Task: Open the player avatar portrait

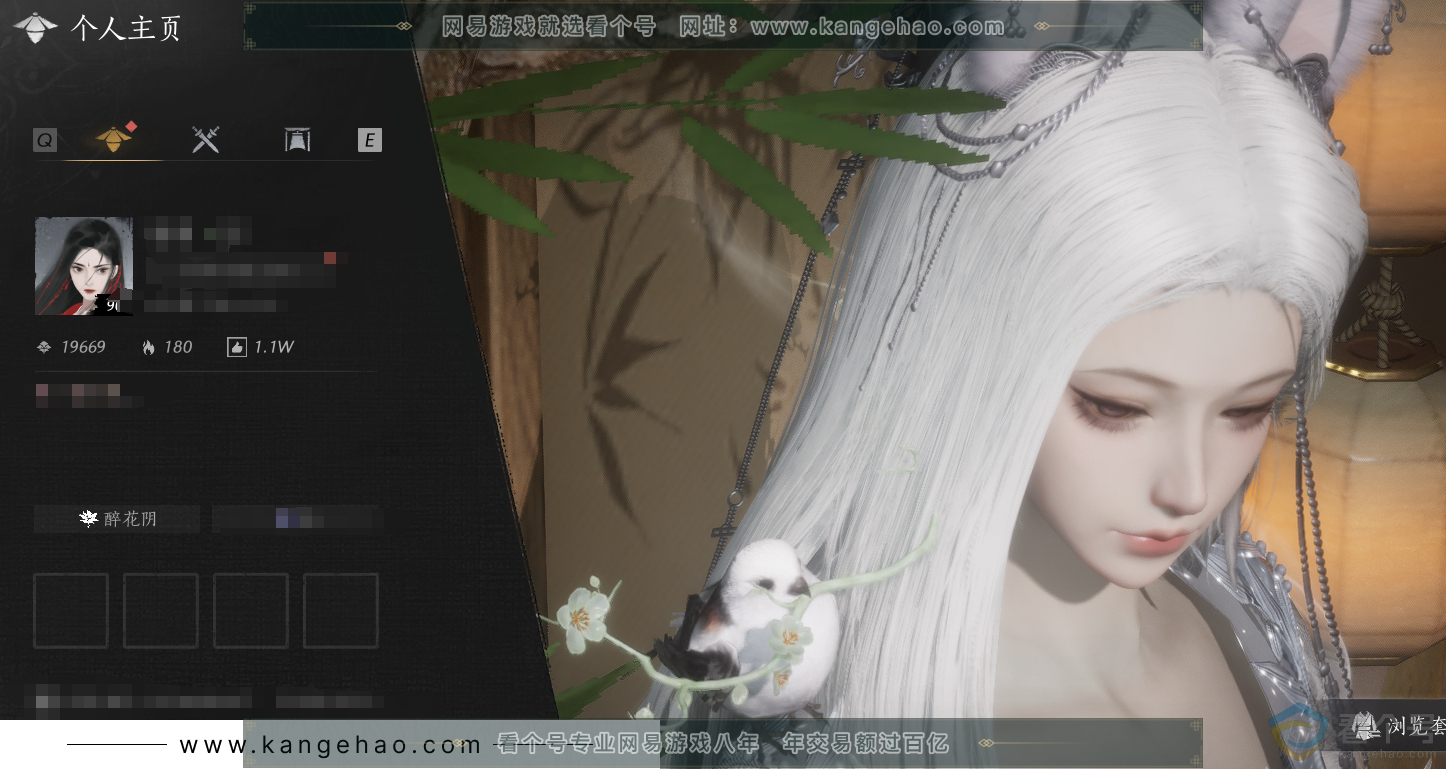Action: pos(84,266)
